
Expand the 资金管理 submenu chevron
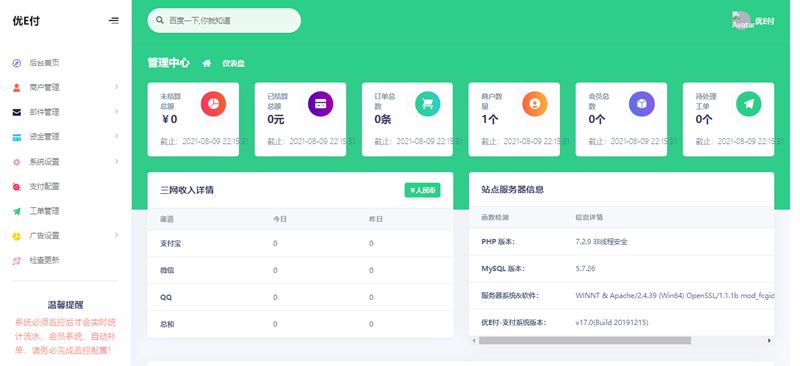(116, 136)
